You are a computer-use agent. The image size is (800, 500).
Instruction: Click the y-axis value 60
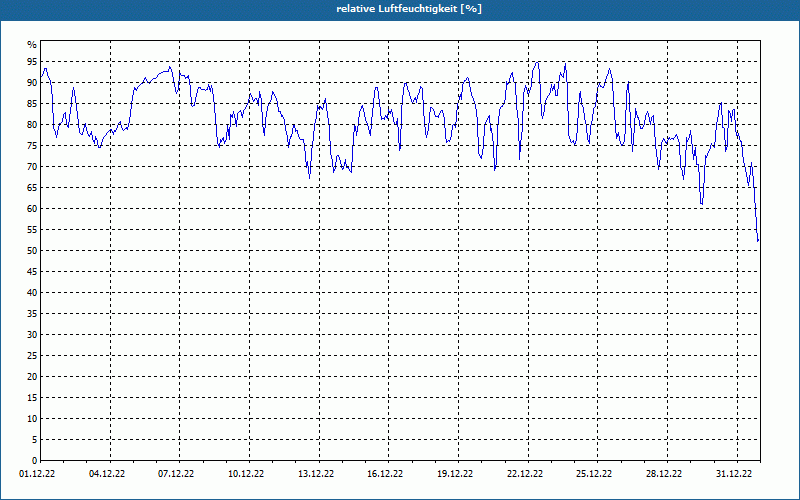(x=32, y=209)
